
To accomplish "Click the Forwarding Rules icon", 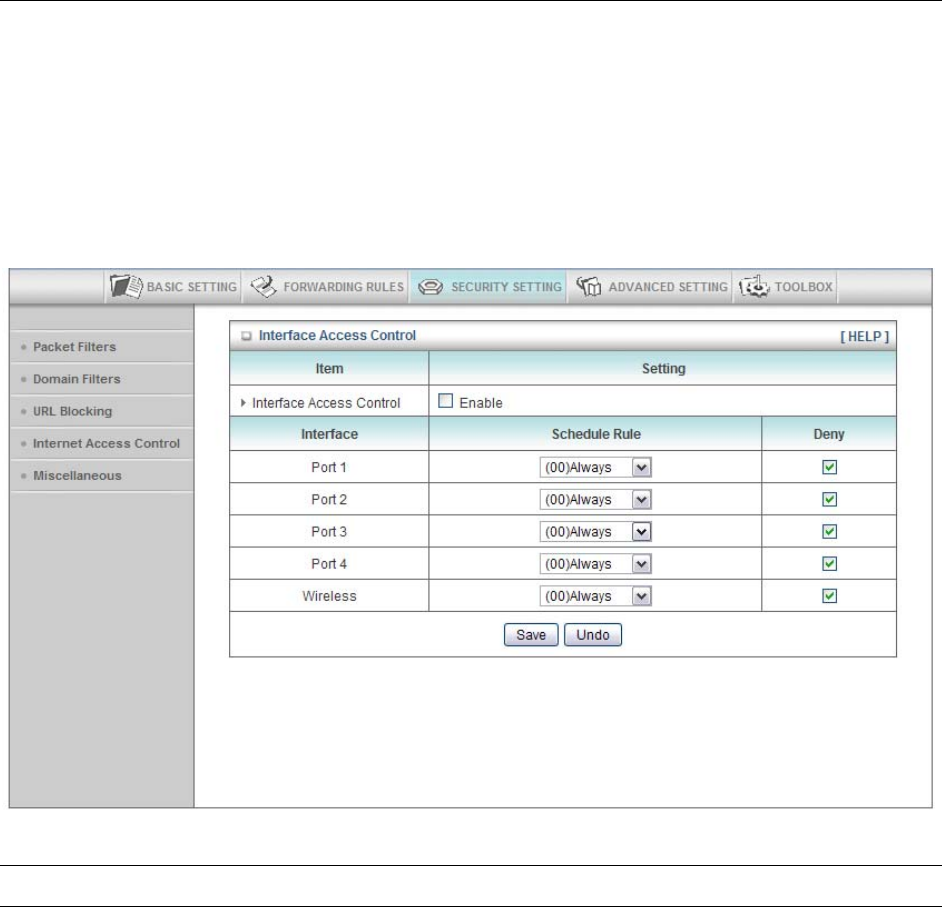I will coord(262,287).
